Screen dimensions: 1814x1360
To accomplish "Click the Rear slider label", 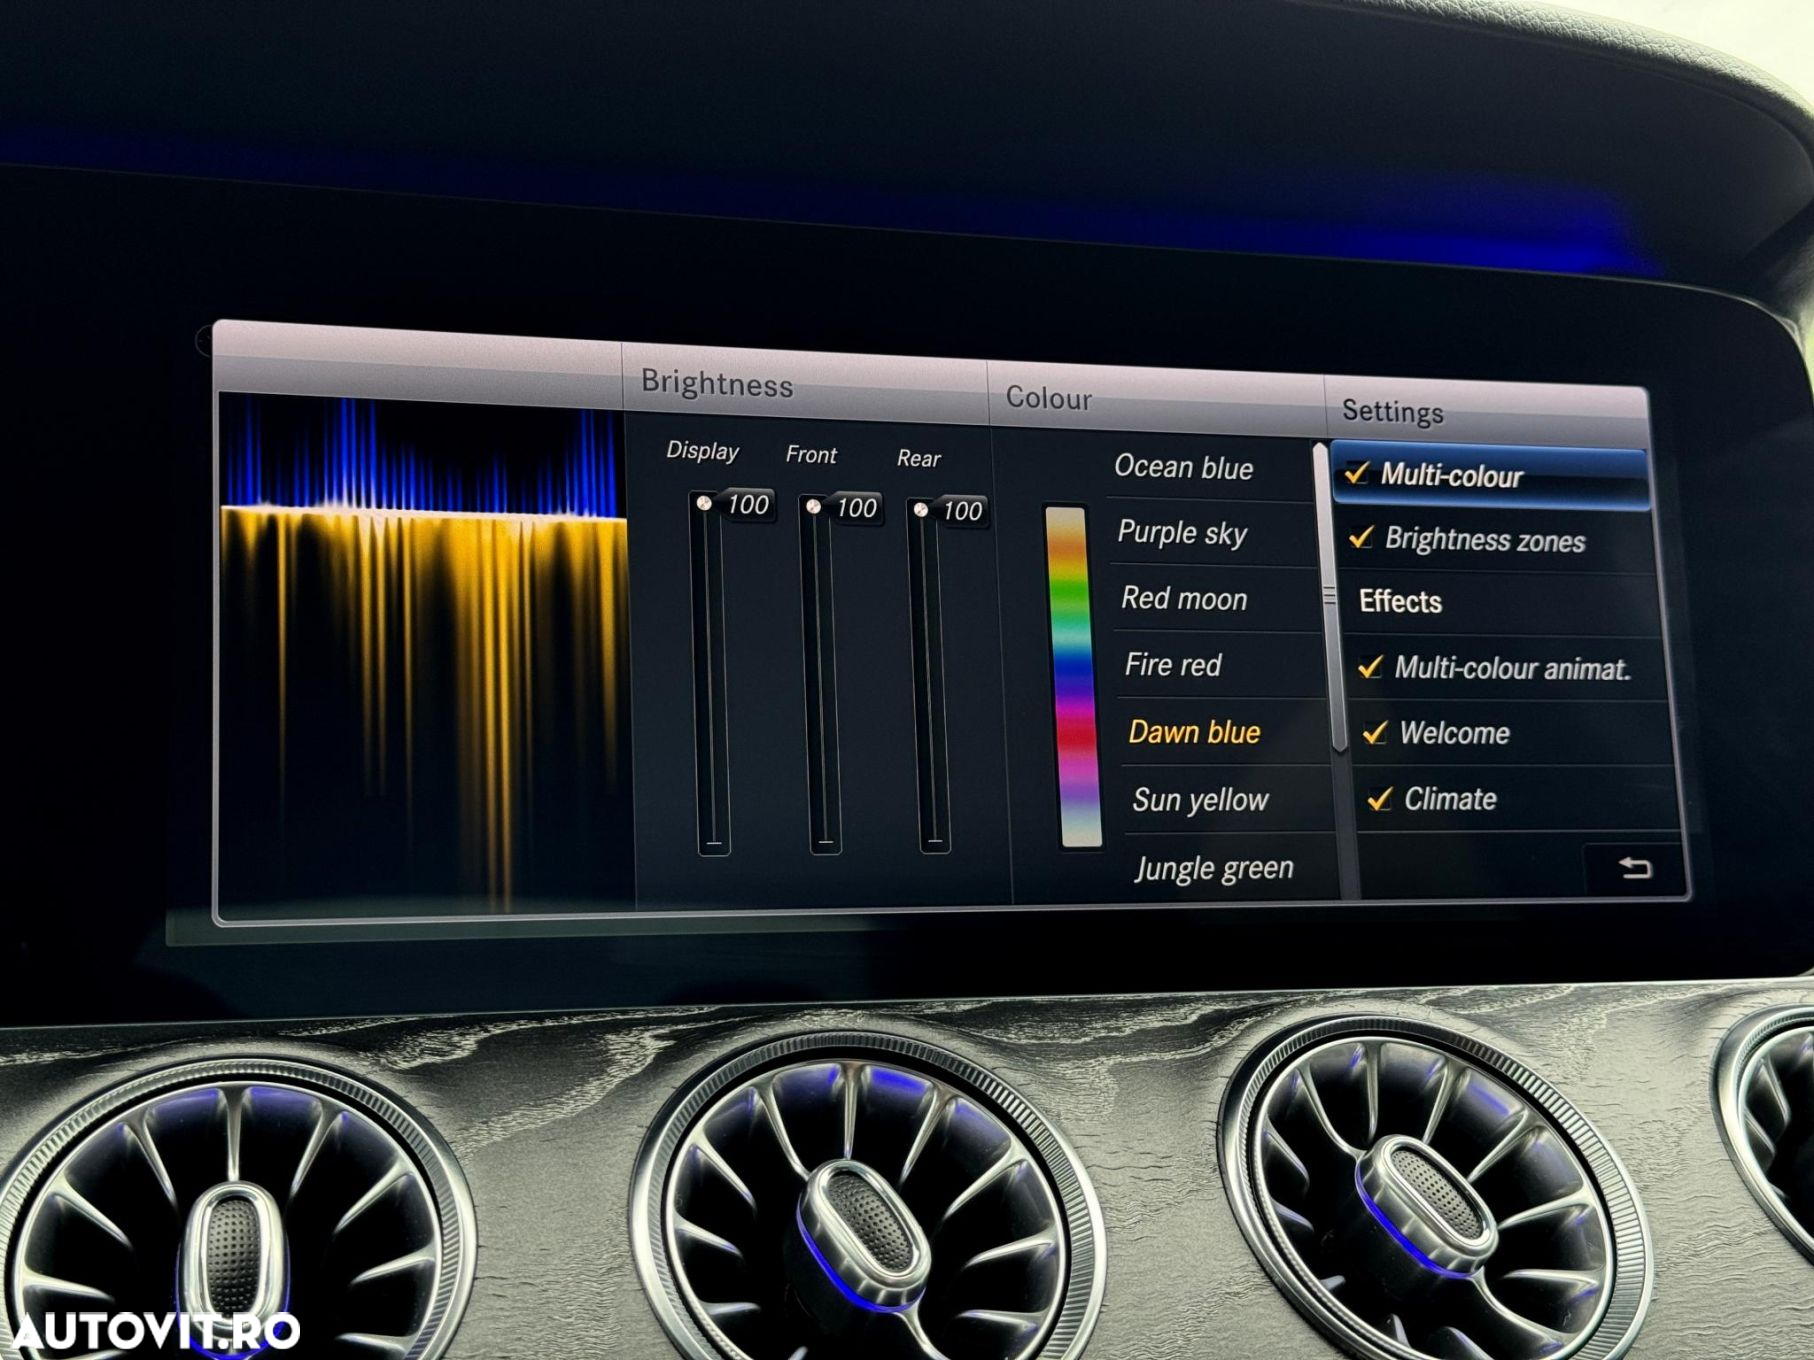I will coord(918,458).
